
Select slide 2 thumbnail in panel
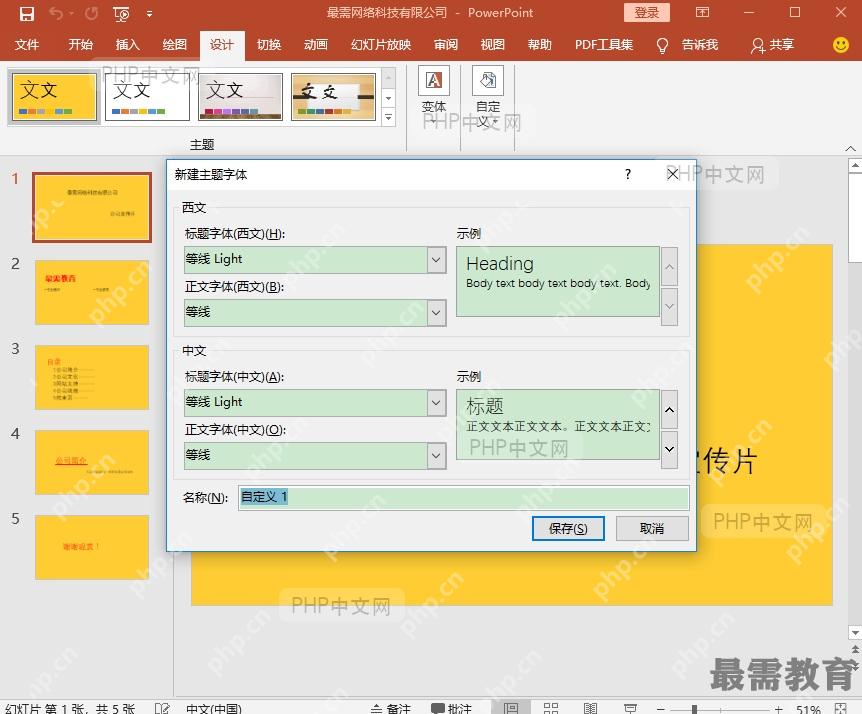pos(92,292)
